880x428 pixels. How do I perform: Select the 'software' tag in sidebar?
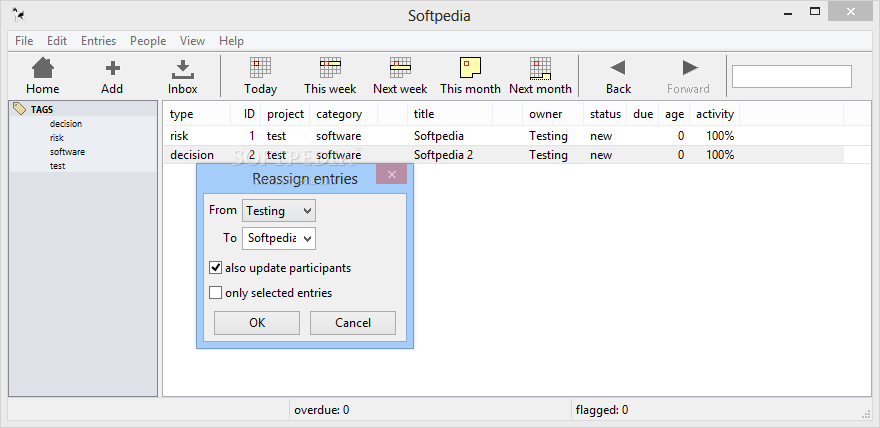[x=67, y=152]
